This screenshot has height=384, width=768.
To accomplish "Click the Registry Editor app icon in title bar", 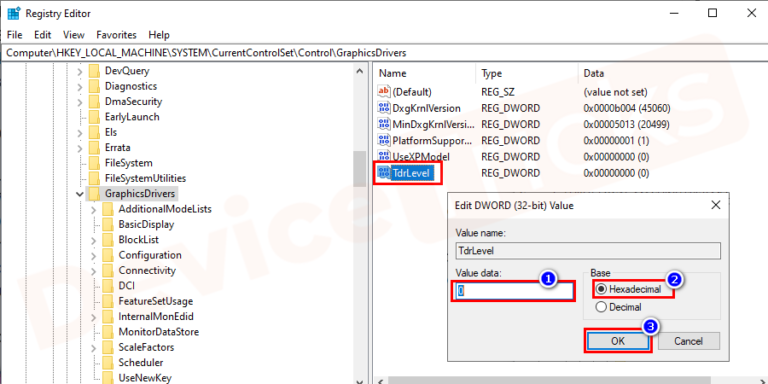I will click(x=13, y=14).
